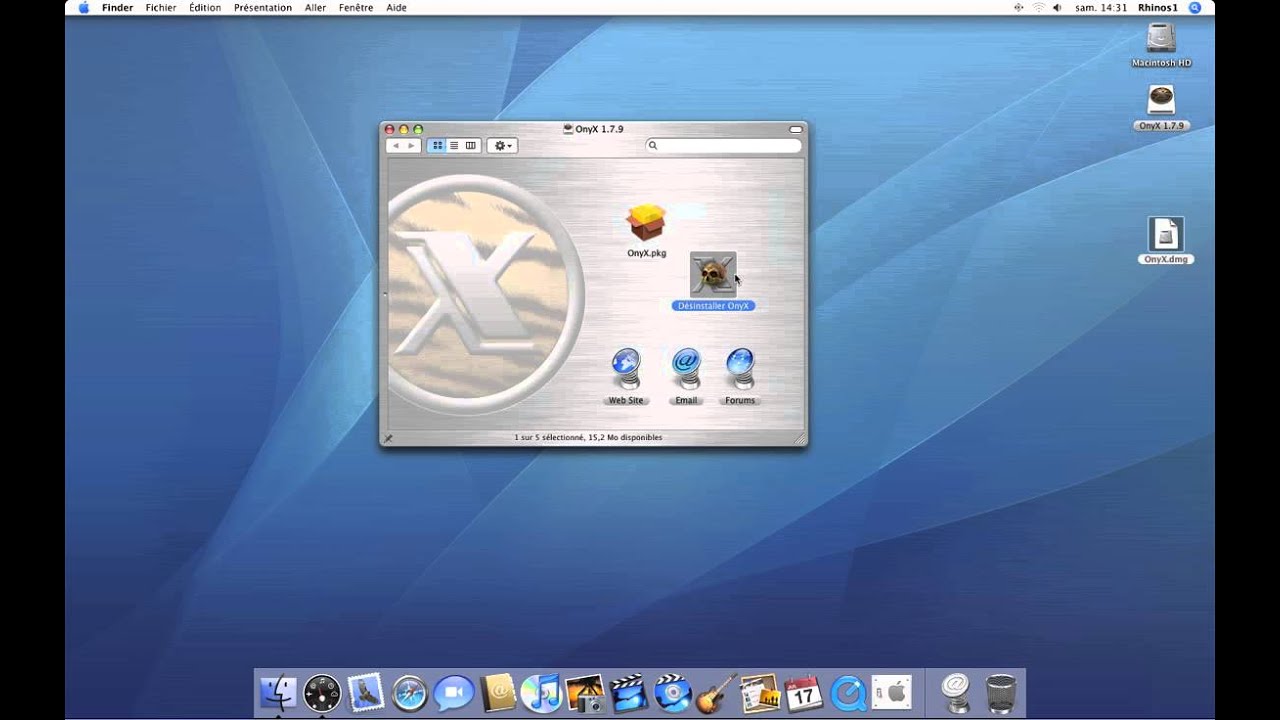The height and width of the screenshot is (720, 1280).
Task: Switch Finder window to icon view
Action: click(x=437, y=146)
